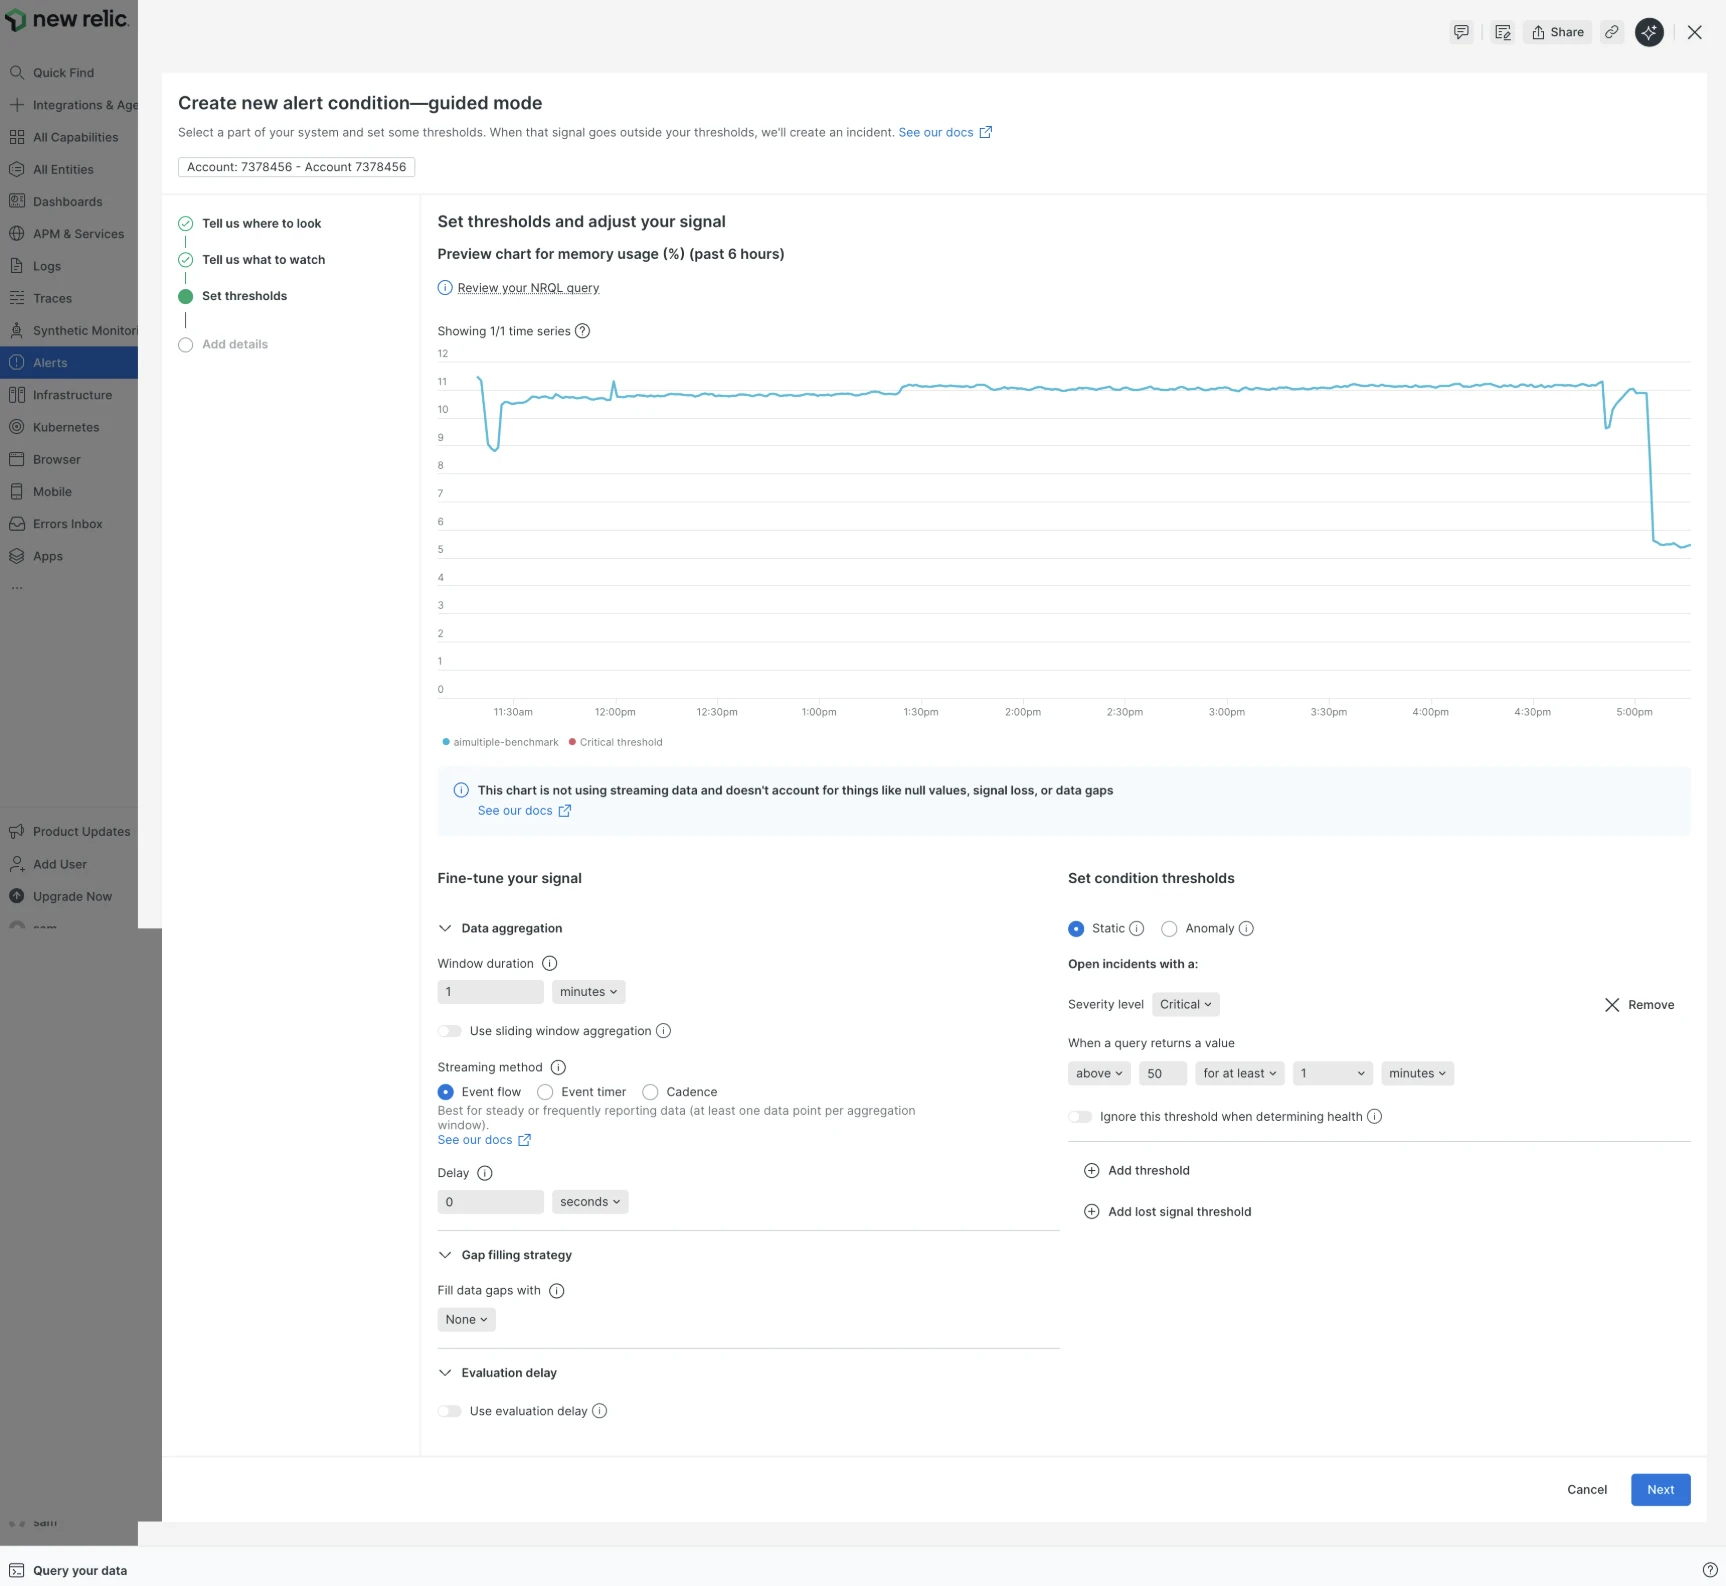The height and width of the screenshot is (1586, 1726).
Task: Open APM & Services in sidebar
Action: point(69,234)
